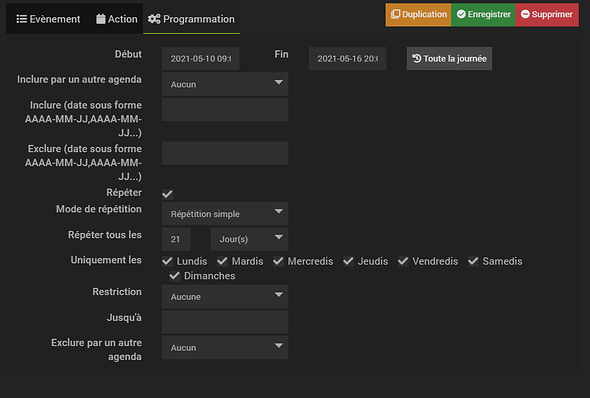Toggle the Dimanches checkbox
The width and height of the screenshot is (590, 398).
tap(175, 276)
